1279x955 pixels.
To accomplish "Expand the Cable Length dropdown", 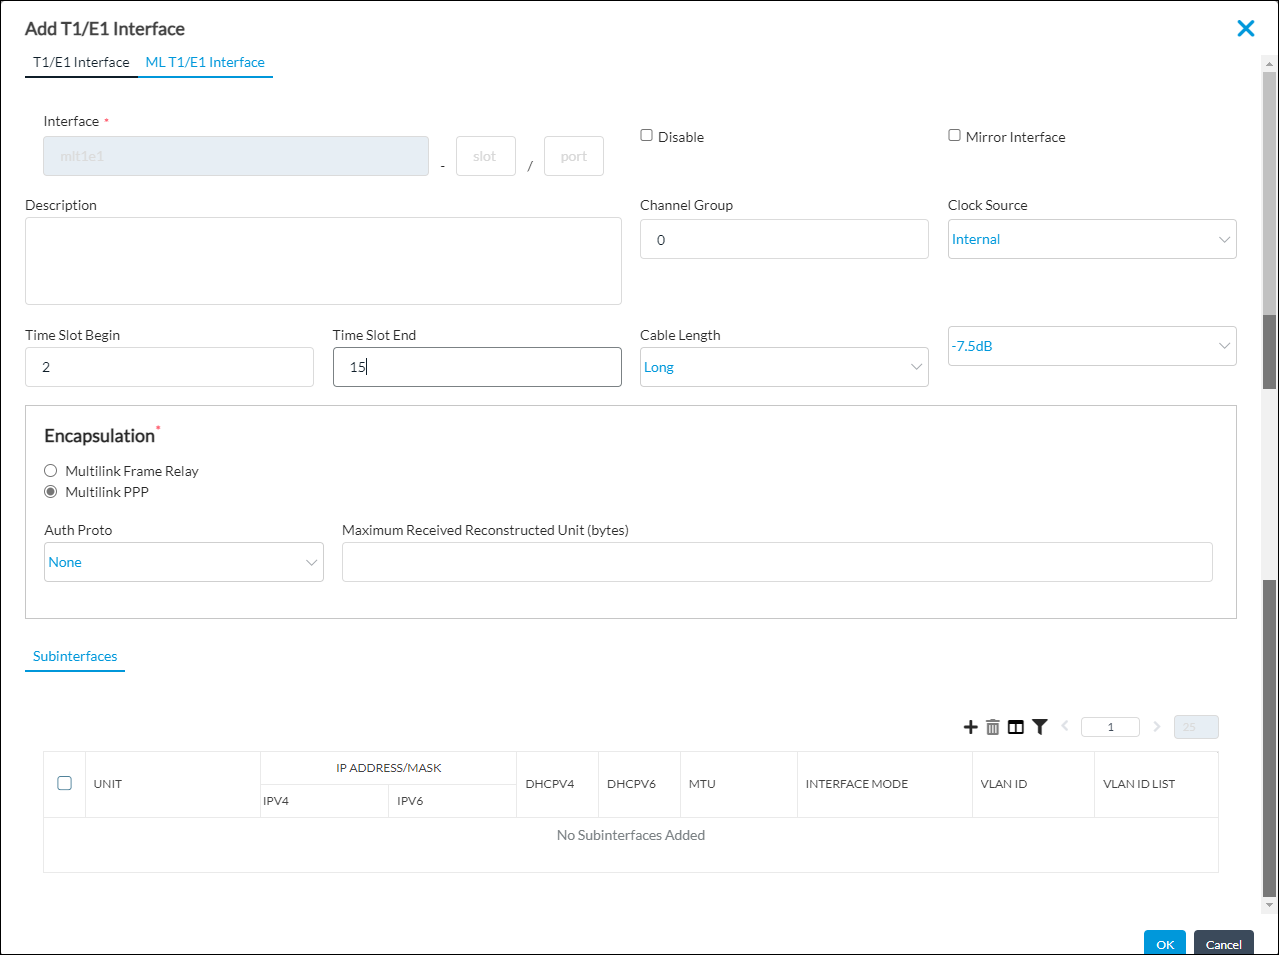I will pos(783,367).
